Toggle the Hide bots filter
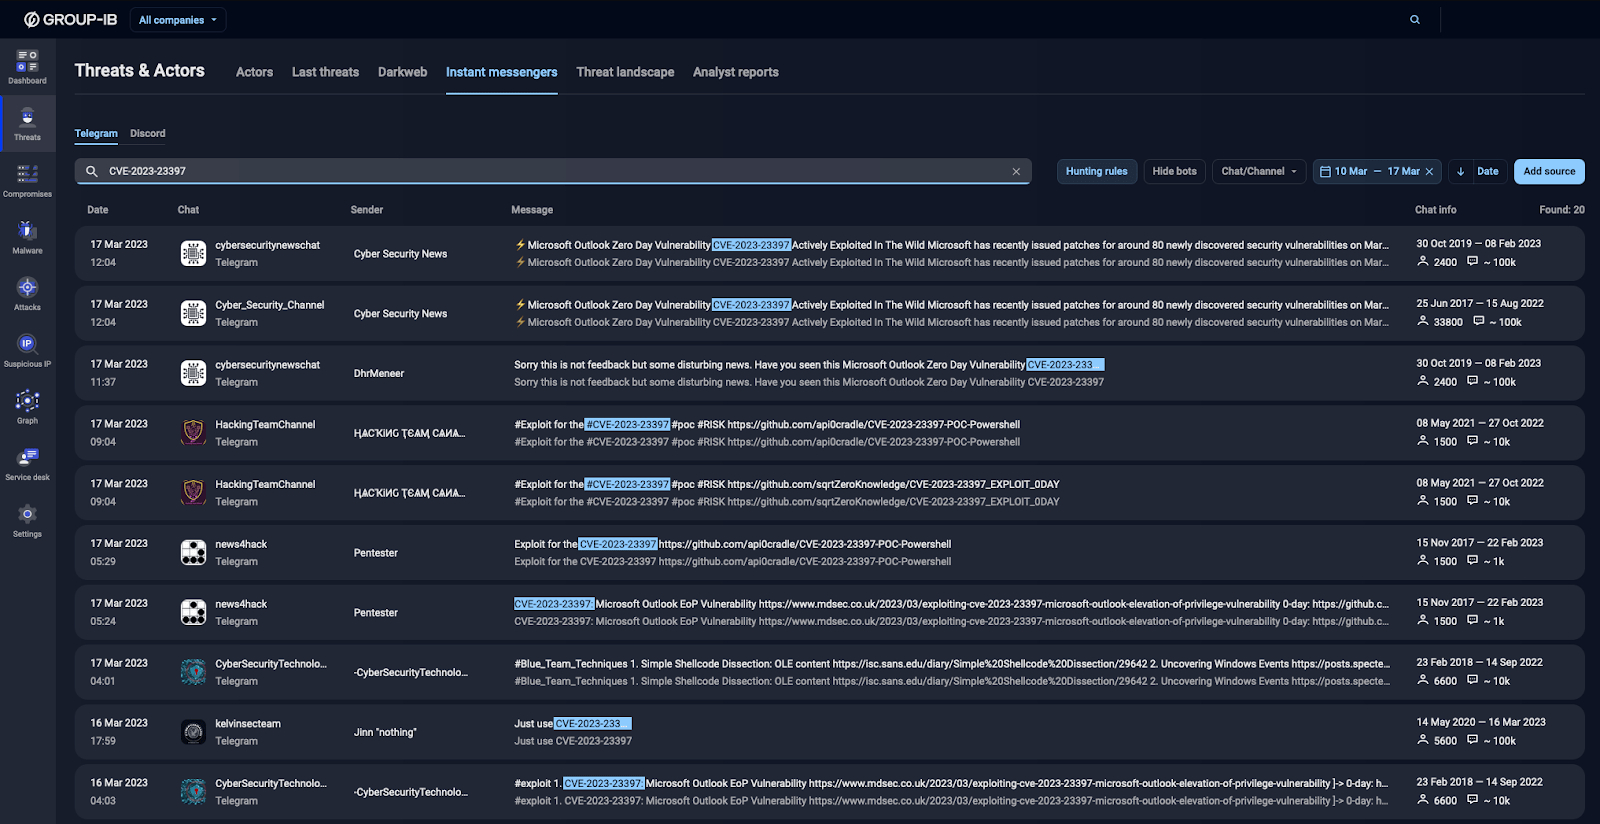 1174,171
